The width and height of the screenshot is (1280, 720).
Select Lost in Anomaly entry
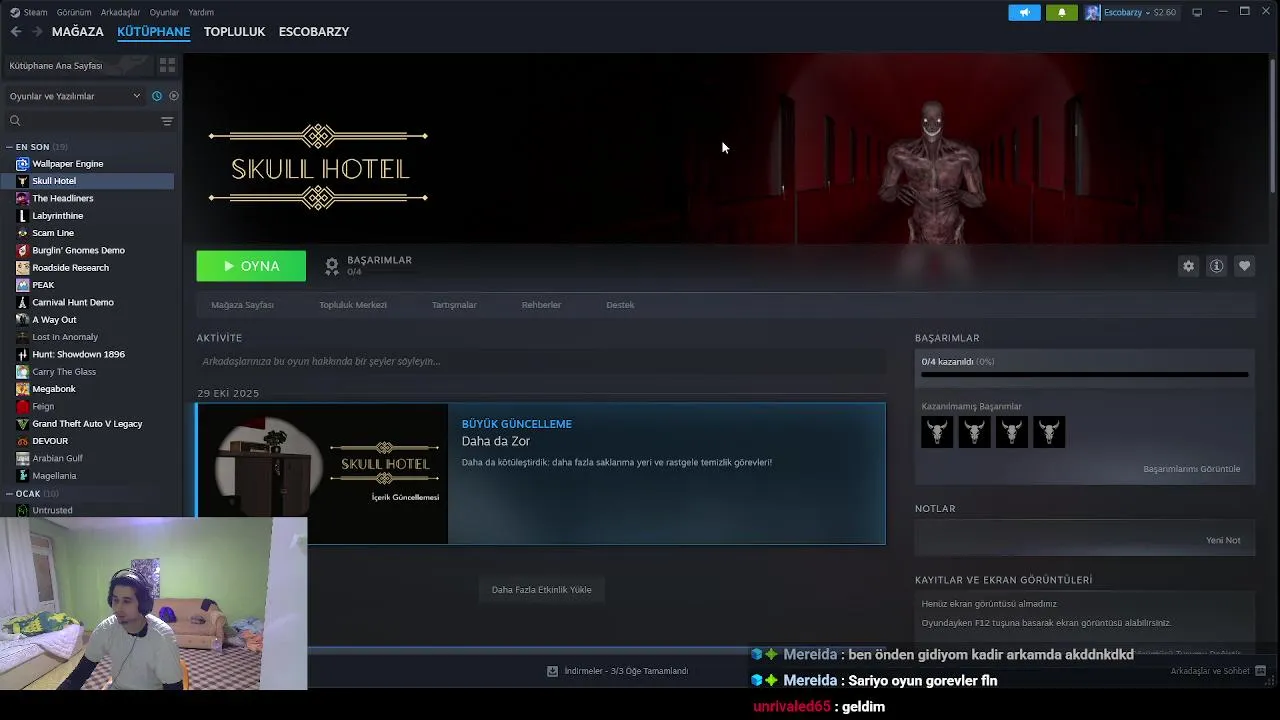pos(65,337)
